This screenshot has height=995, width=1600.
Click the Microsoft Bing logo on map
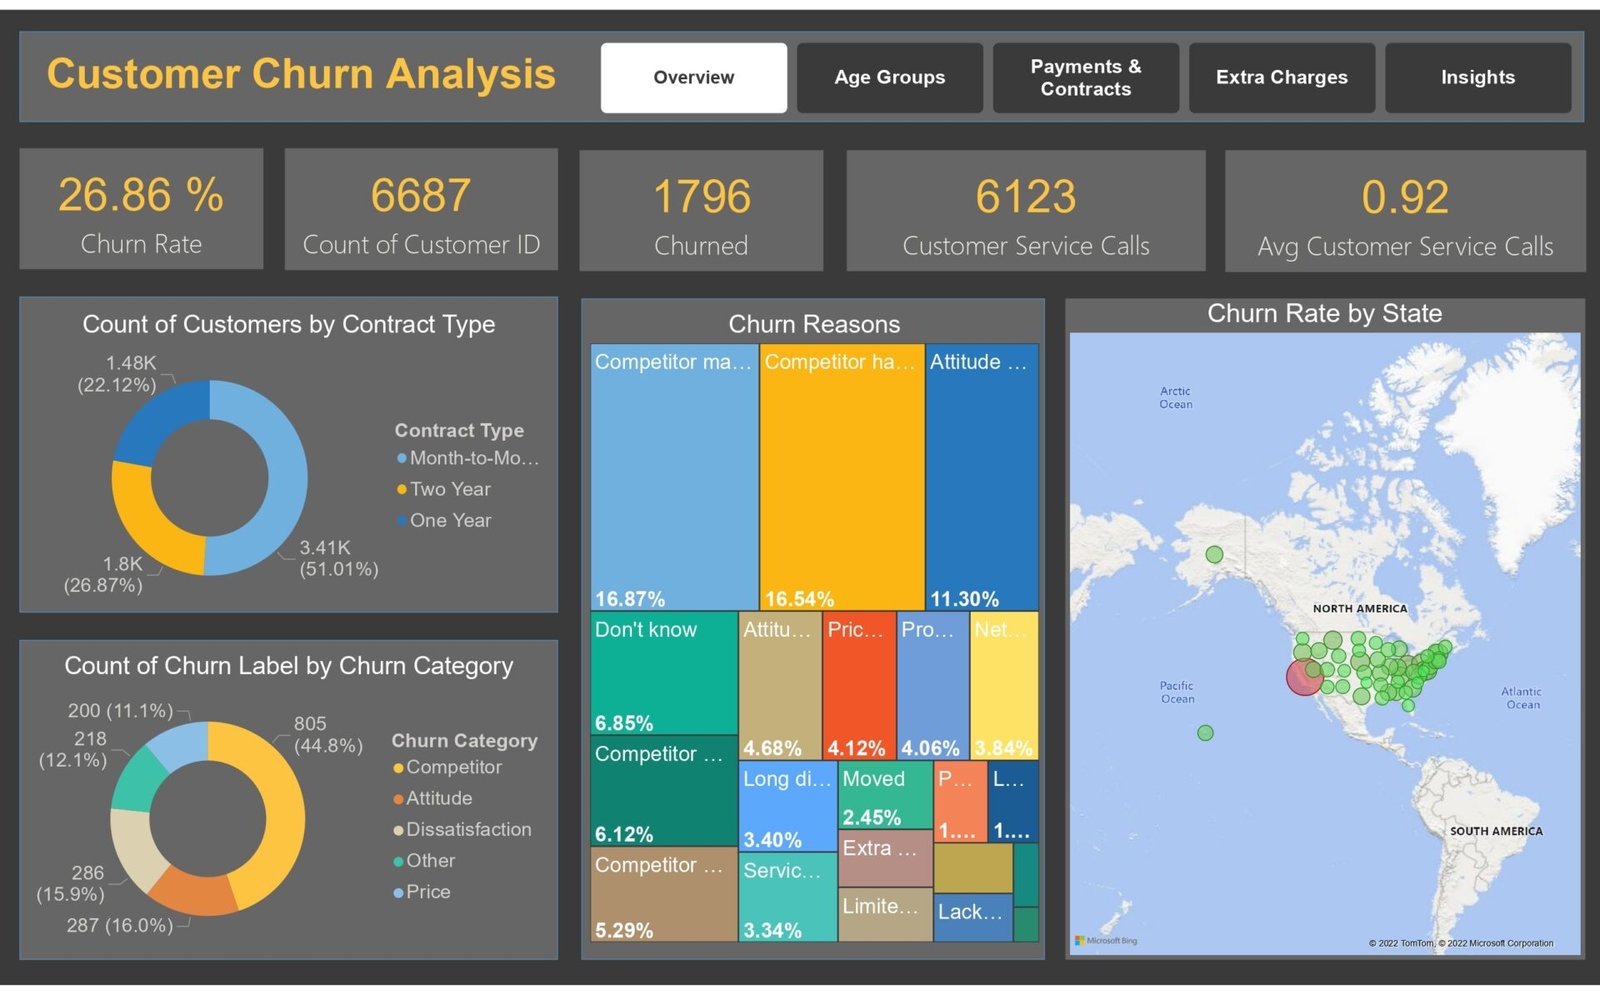(x=1106, y=941)
